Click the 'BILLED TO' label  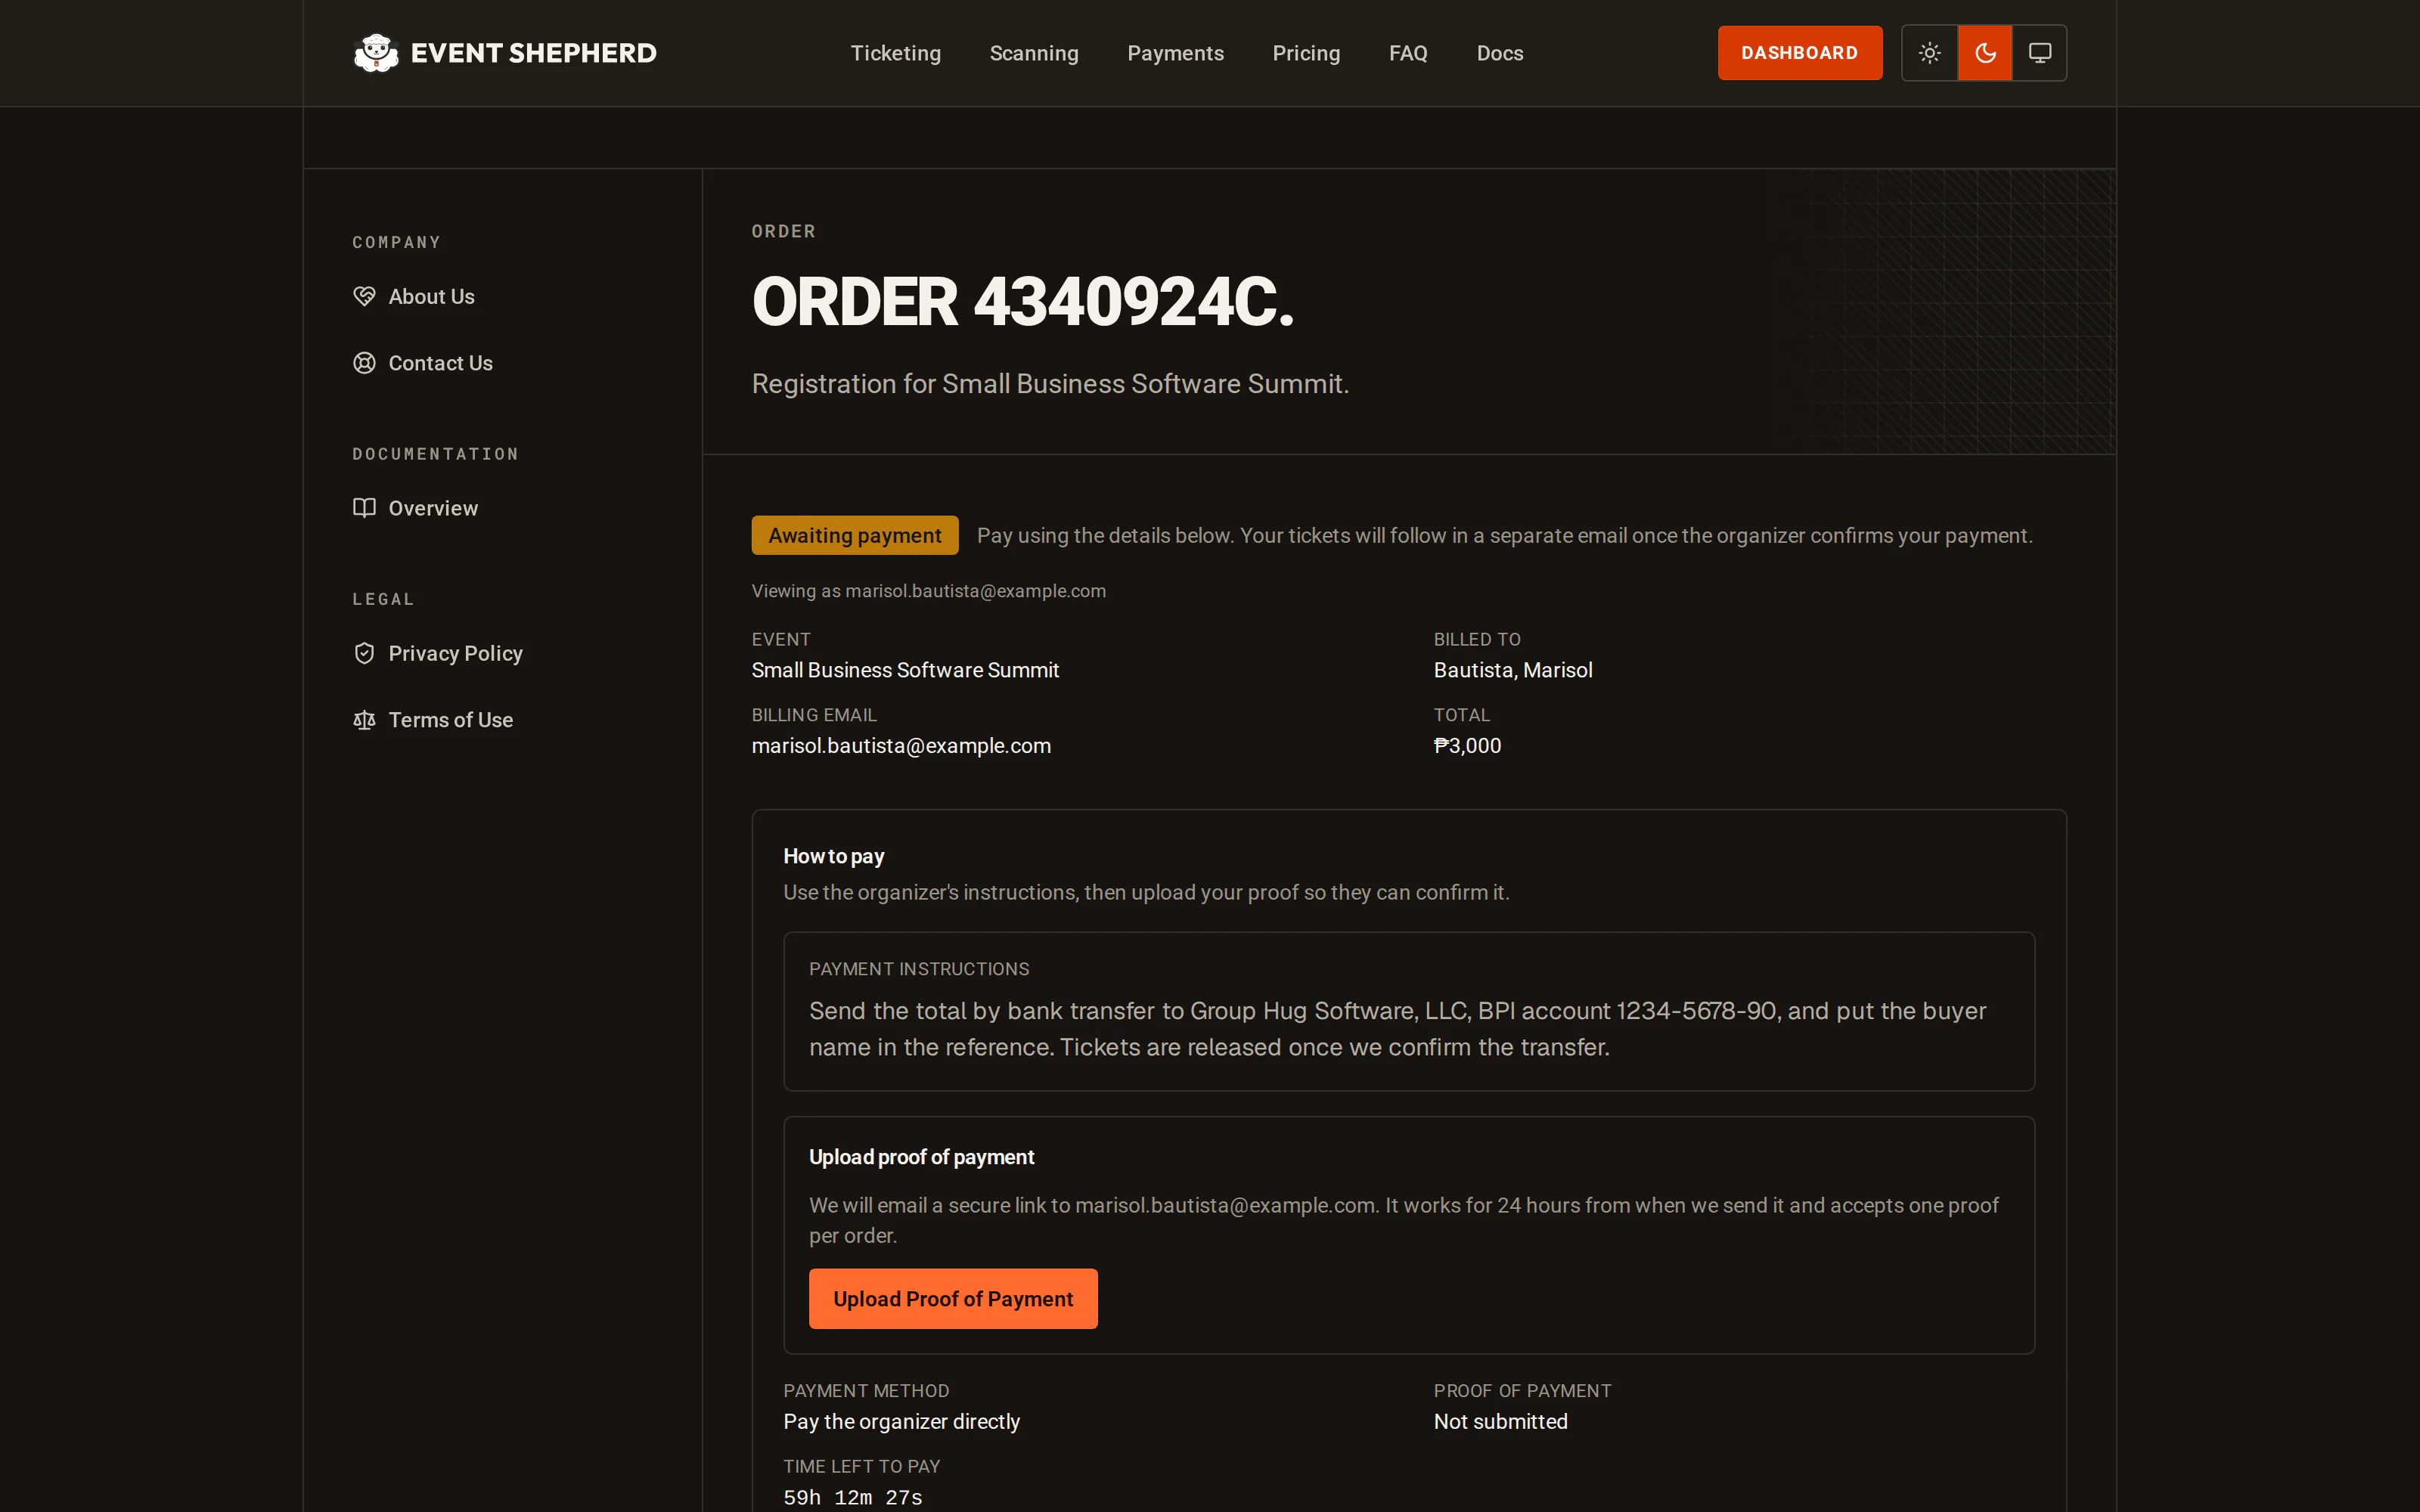pos(1477,639)
